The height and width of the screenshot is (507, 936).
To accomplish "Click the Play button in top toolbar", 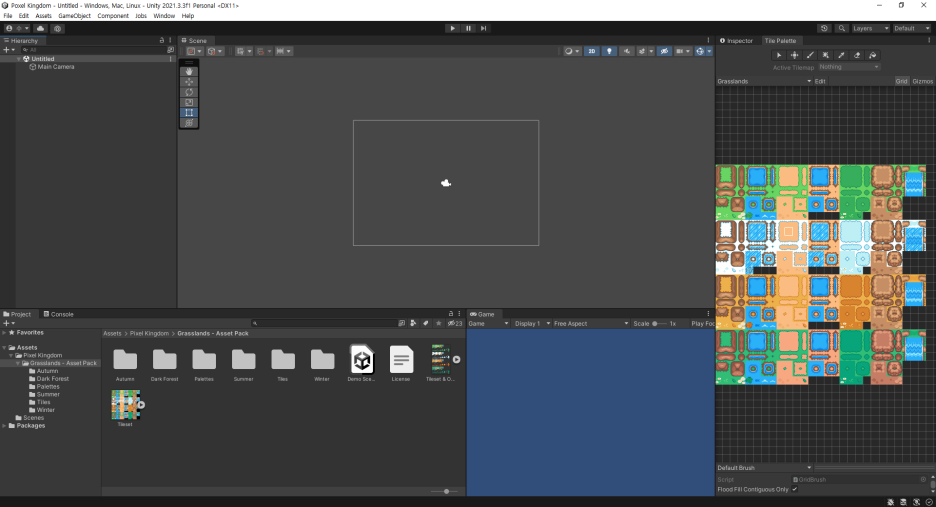I will click(452, 28).
